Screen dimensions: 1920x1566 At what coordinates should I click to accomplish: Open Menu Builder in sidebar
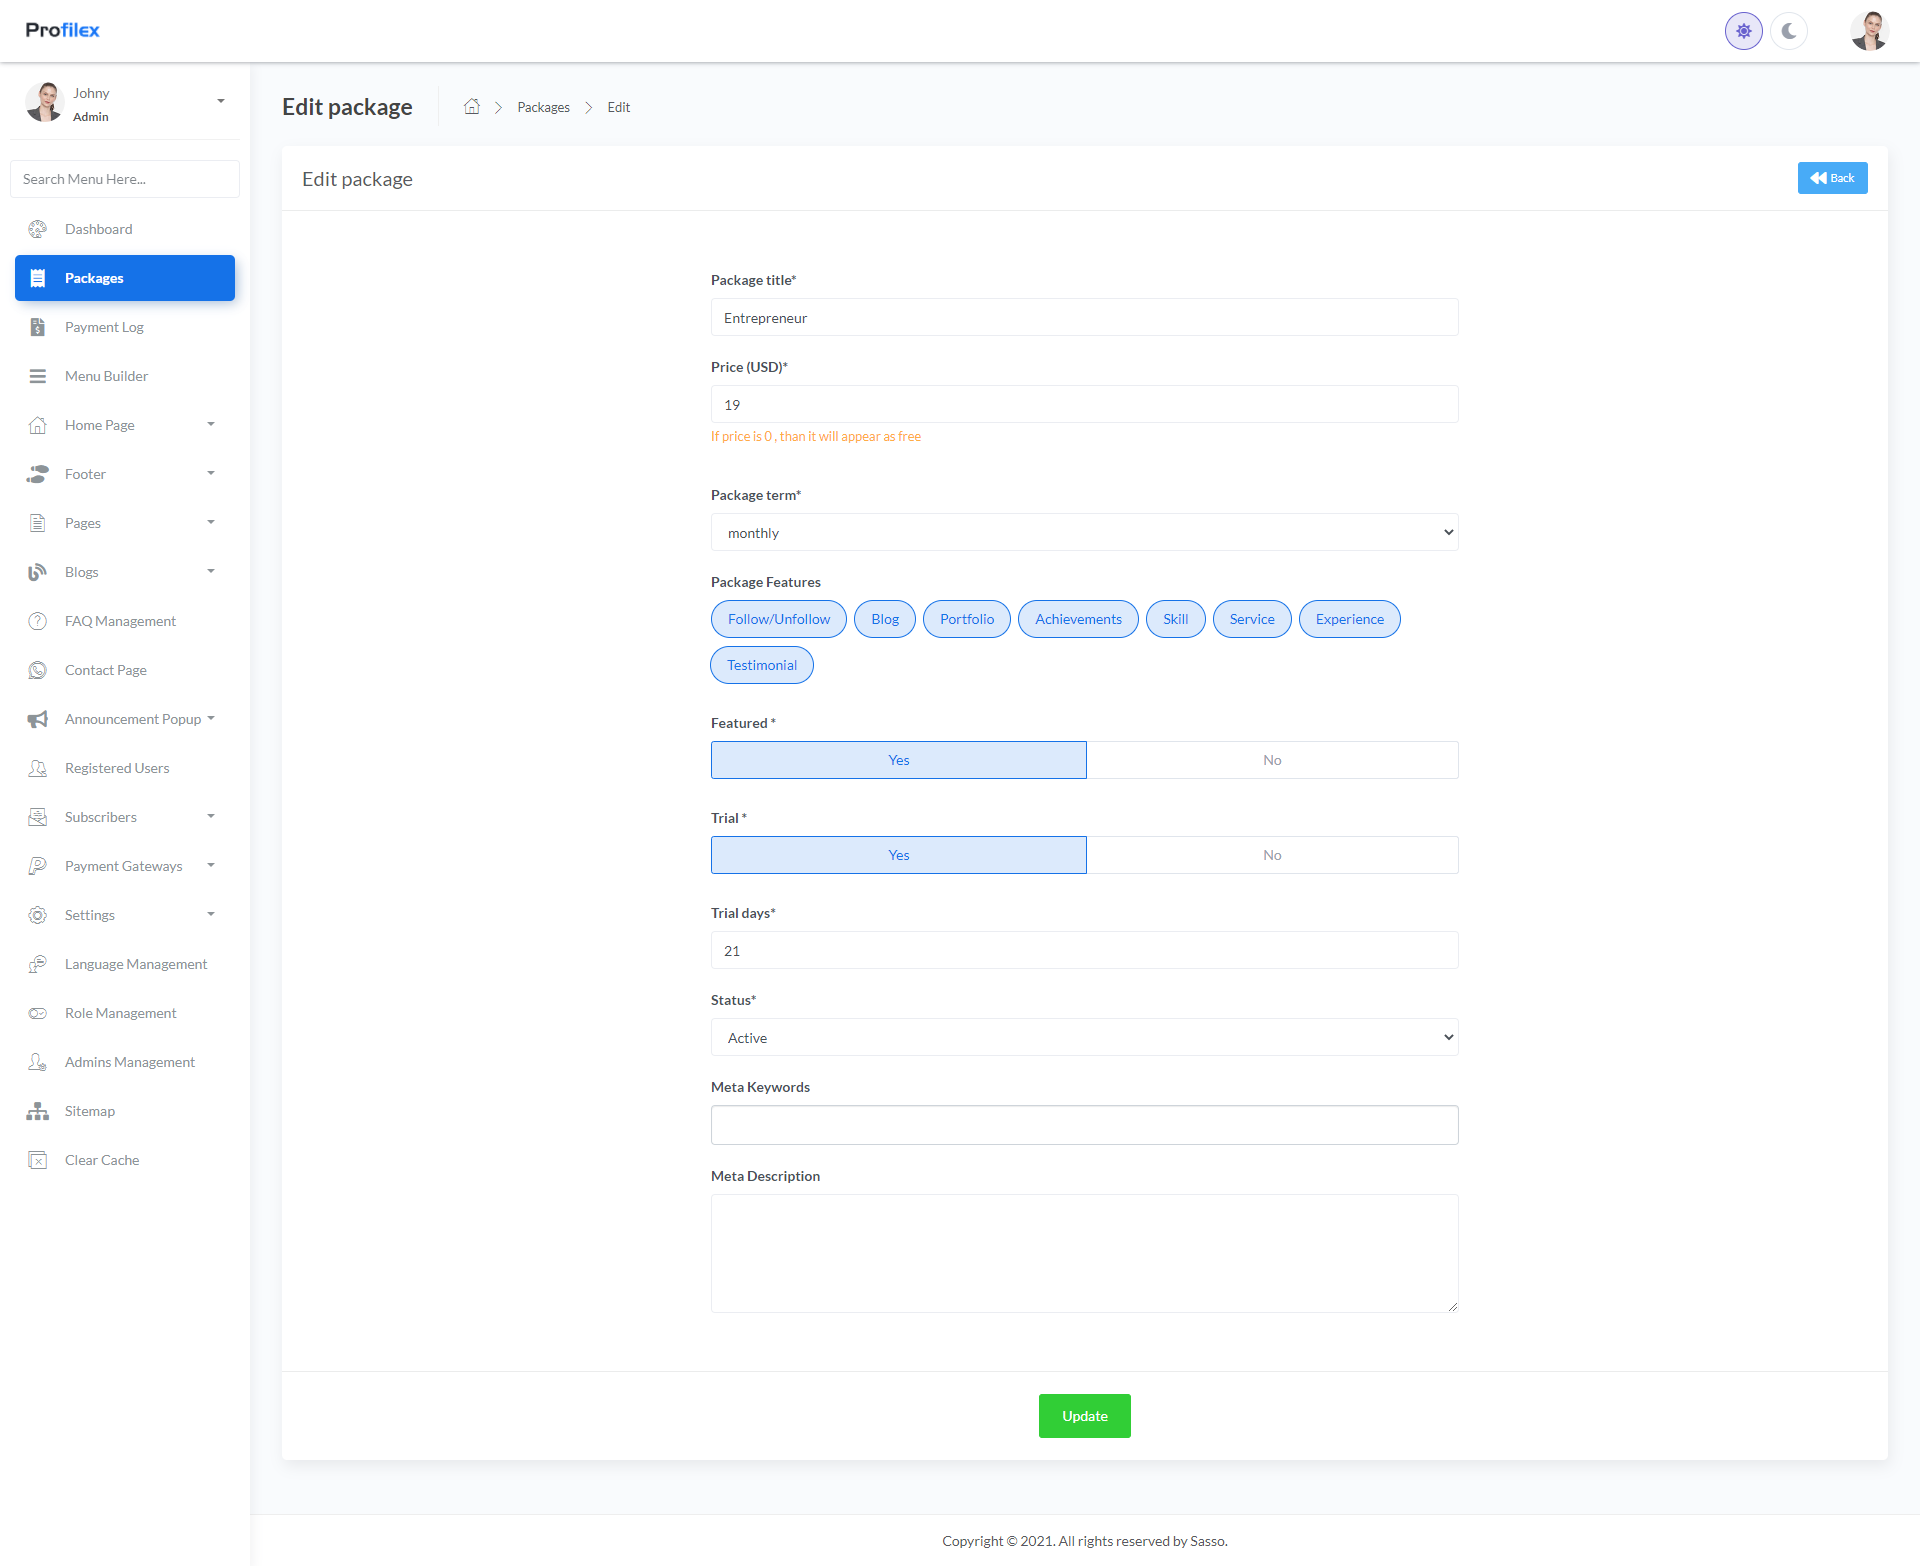coord(106,376)
